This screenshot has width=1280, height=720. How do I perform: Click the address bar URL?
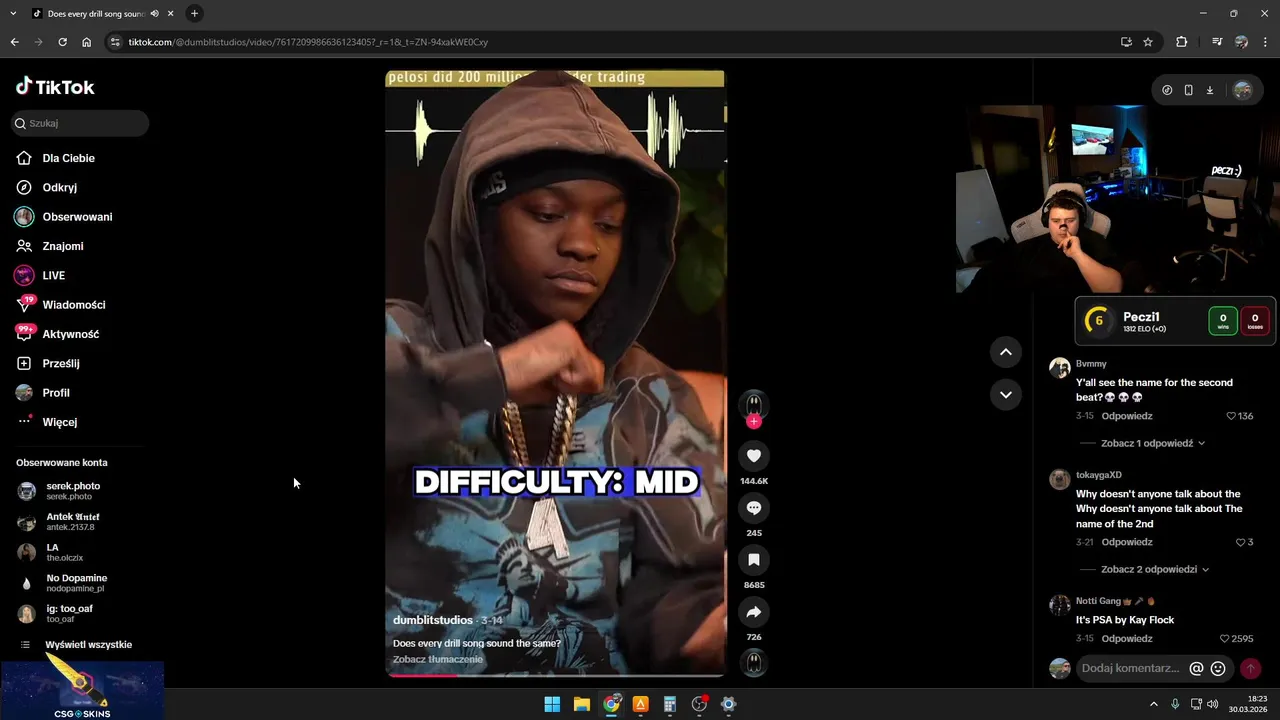[x=308, y=42]
